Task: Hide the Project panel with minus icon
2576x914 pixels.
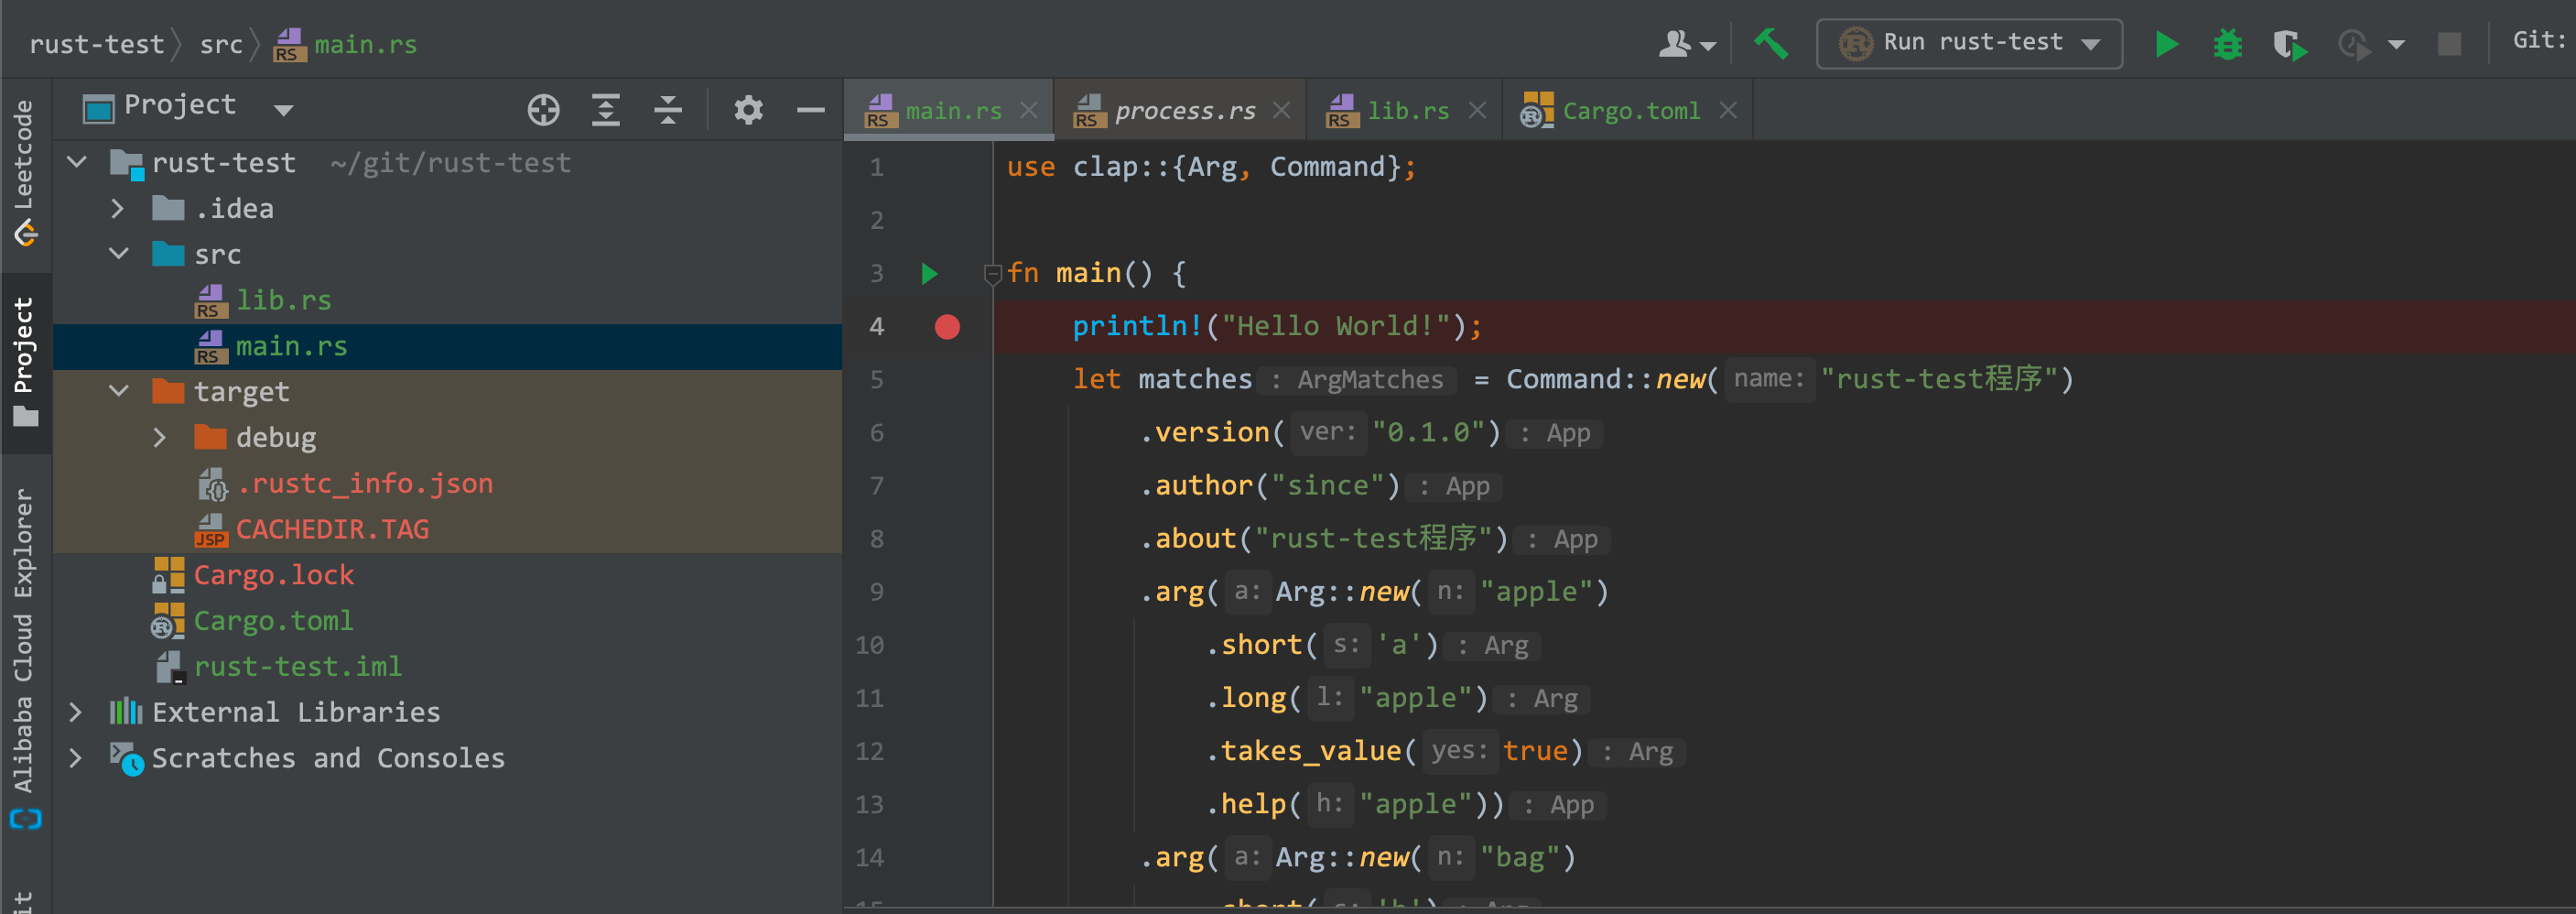Action: point(811,109)
